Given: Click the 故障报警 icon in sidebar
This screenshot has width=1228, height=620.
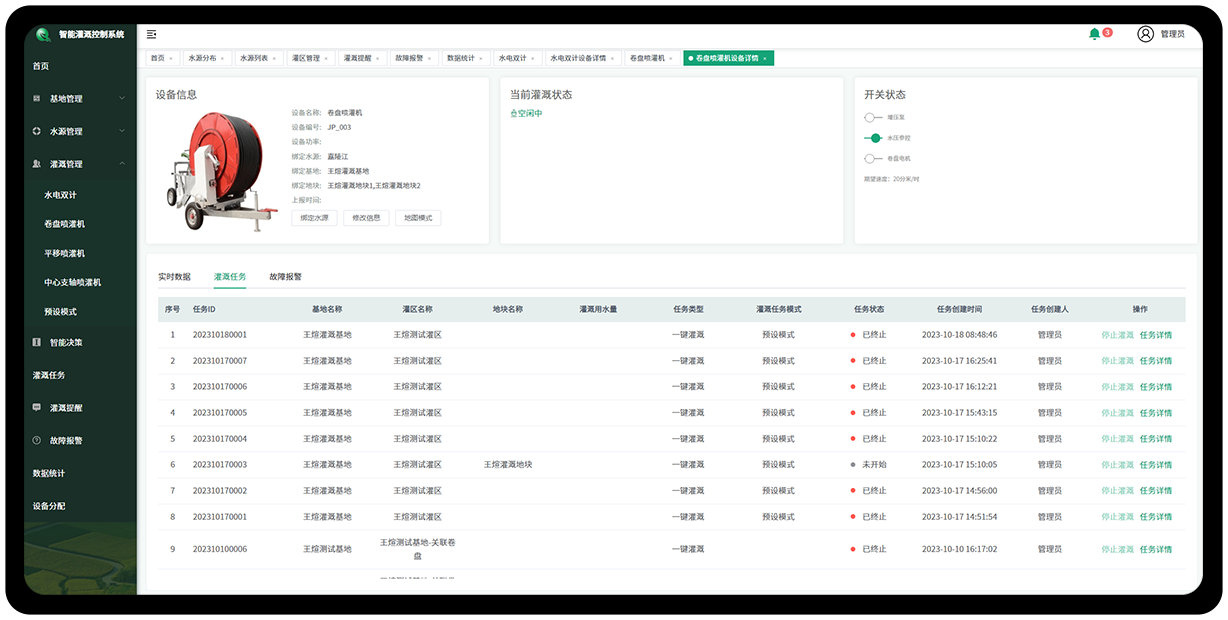Looking at the screenshot, I should pos(37,440).
